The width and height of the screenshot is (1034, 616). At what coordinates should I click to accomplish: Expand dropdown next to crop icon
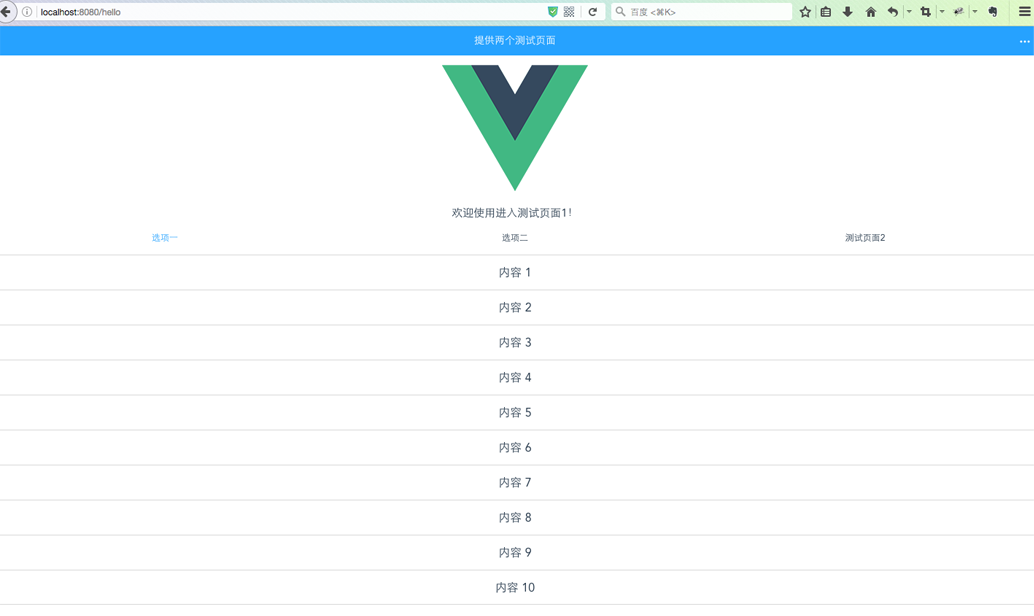point(942,12)
